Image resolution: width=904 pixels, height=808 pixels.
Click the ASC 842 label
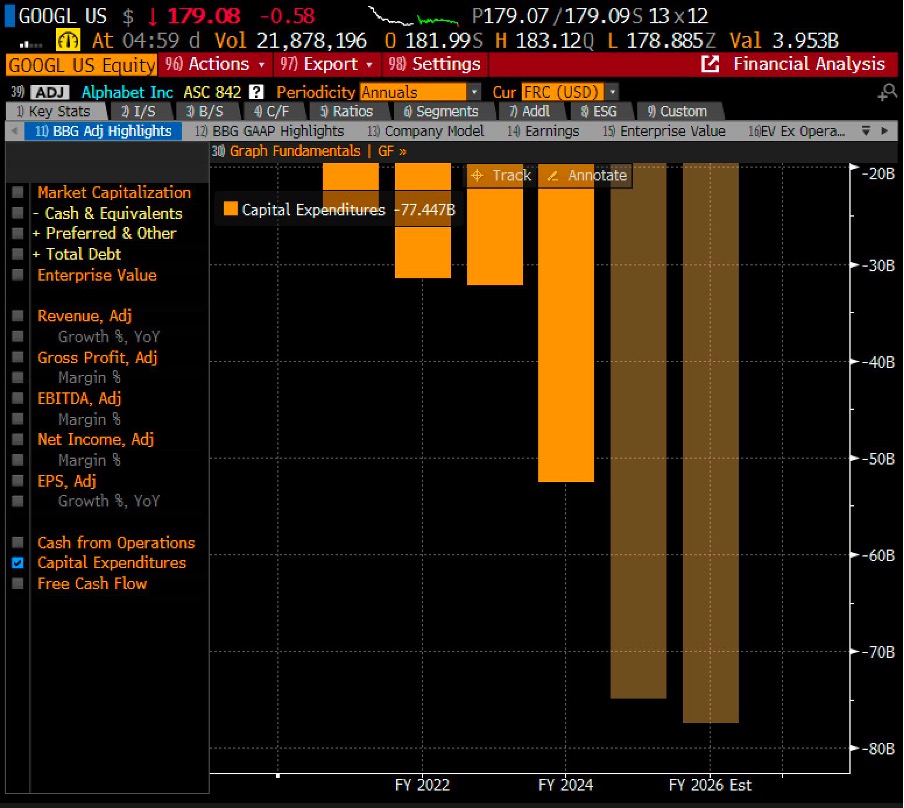(212, 92)
